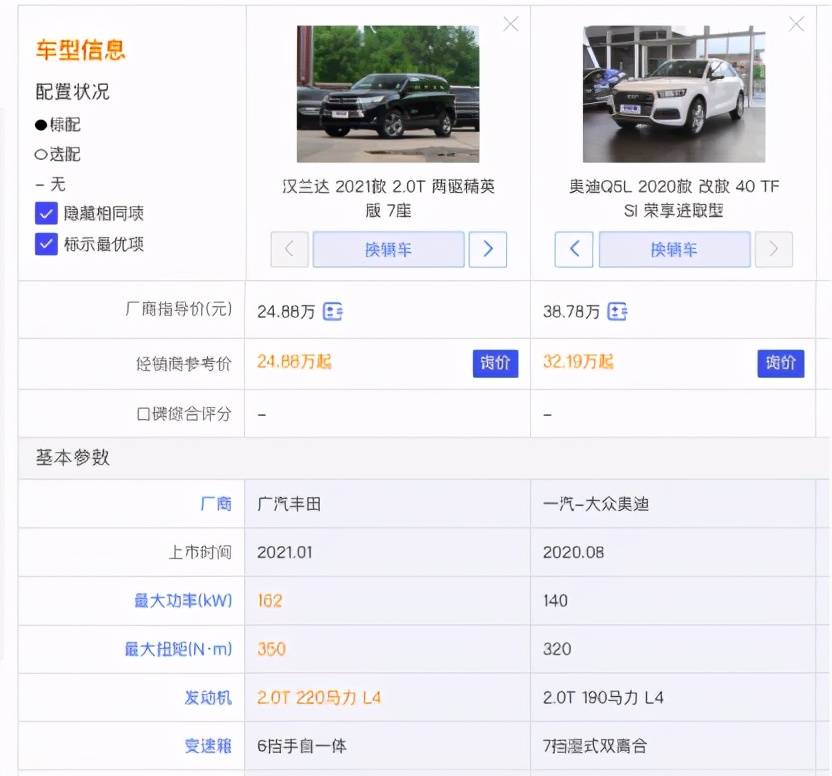The height and width of the screenshot is (776, 832).
Task: Open 奥迪Q5L 2020款 model title
Action: click(x=674, y=198)
